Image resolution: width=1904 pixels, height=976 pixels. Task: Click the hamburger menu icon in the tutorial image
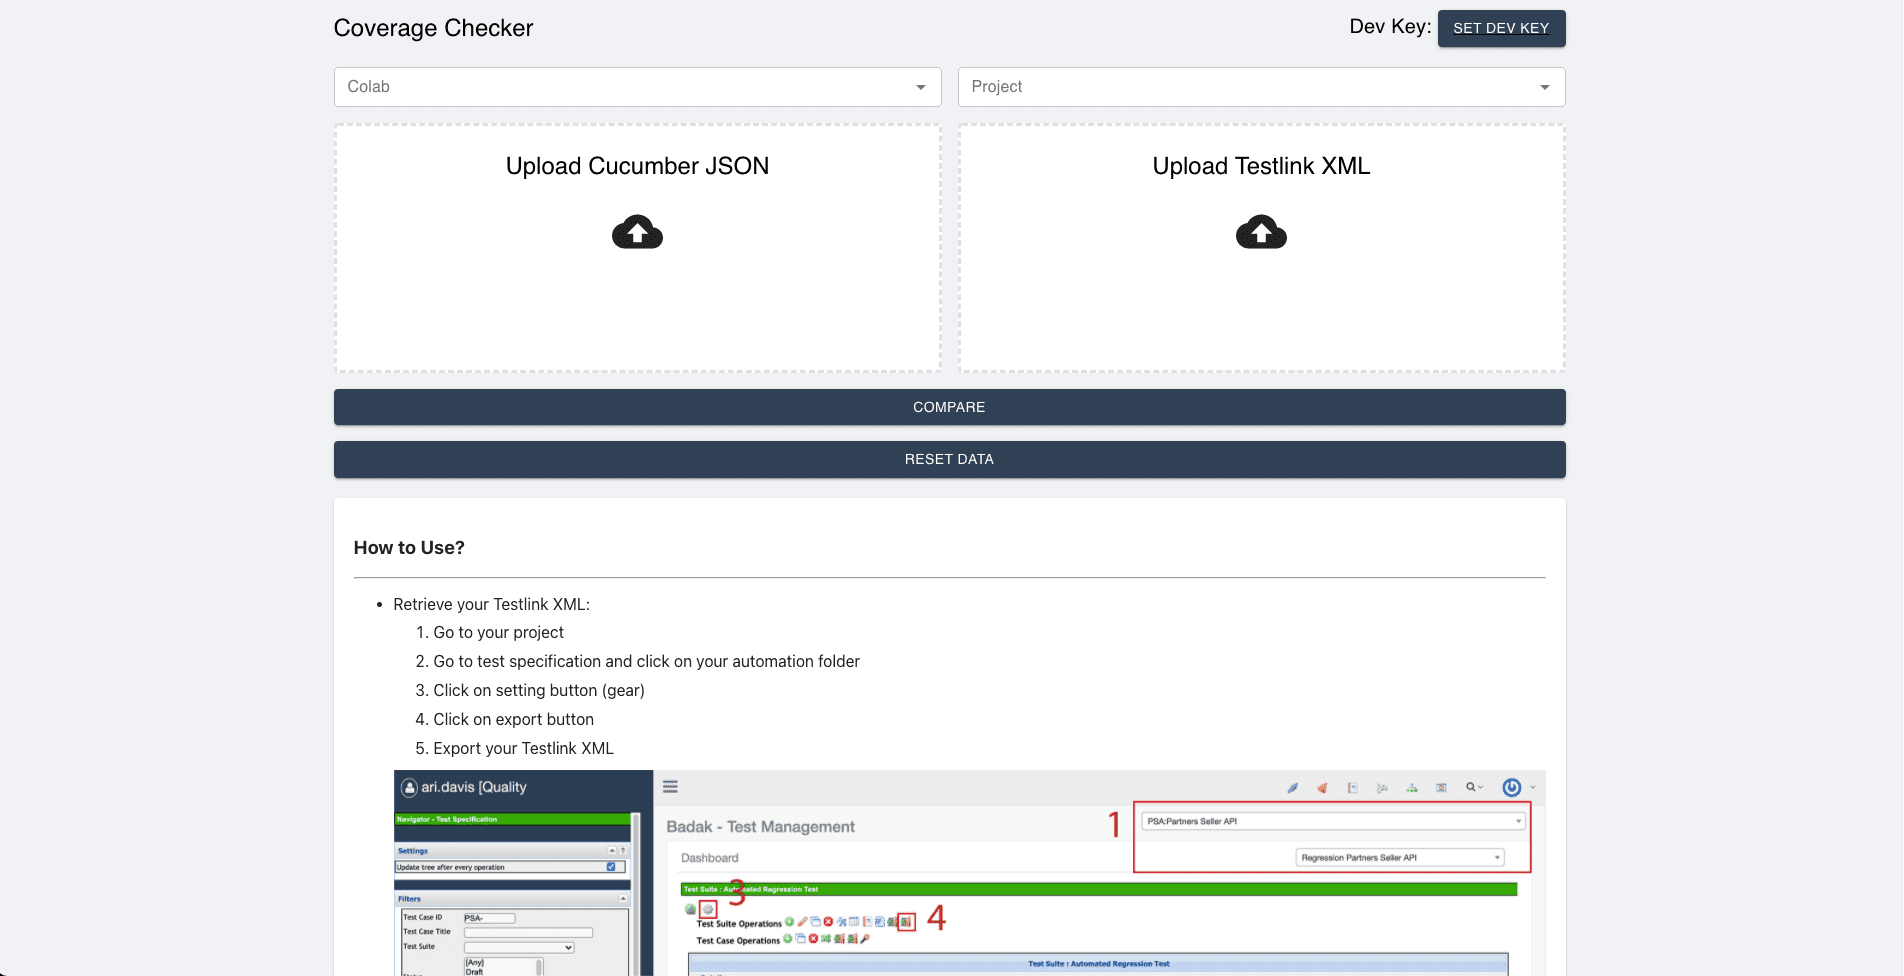[670, 787]
